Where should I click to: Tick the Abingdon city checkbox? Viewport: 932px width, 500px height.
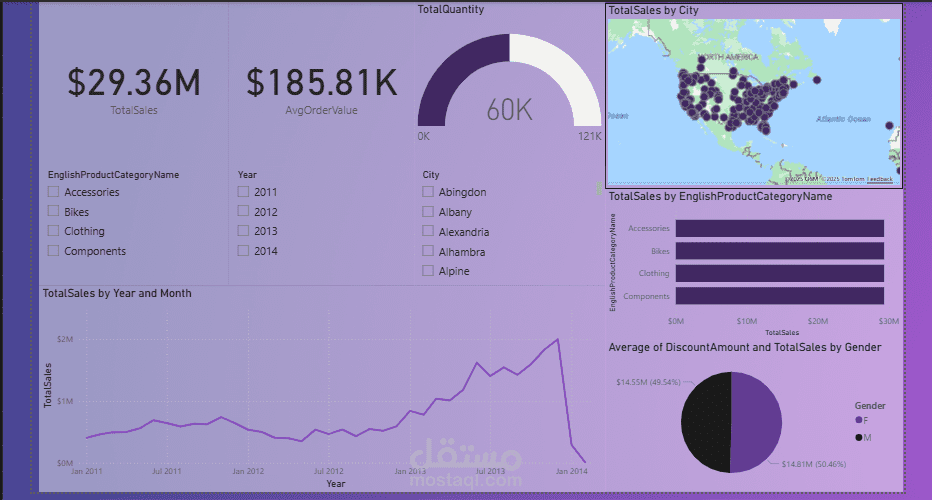tap(428, 191)
